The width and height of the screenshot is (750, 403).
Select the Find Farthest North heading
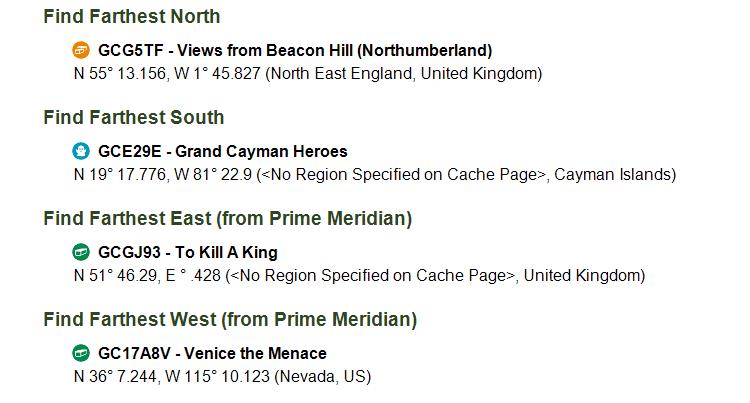point(132,16)
